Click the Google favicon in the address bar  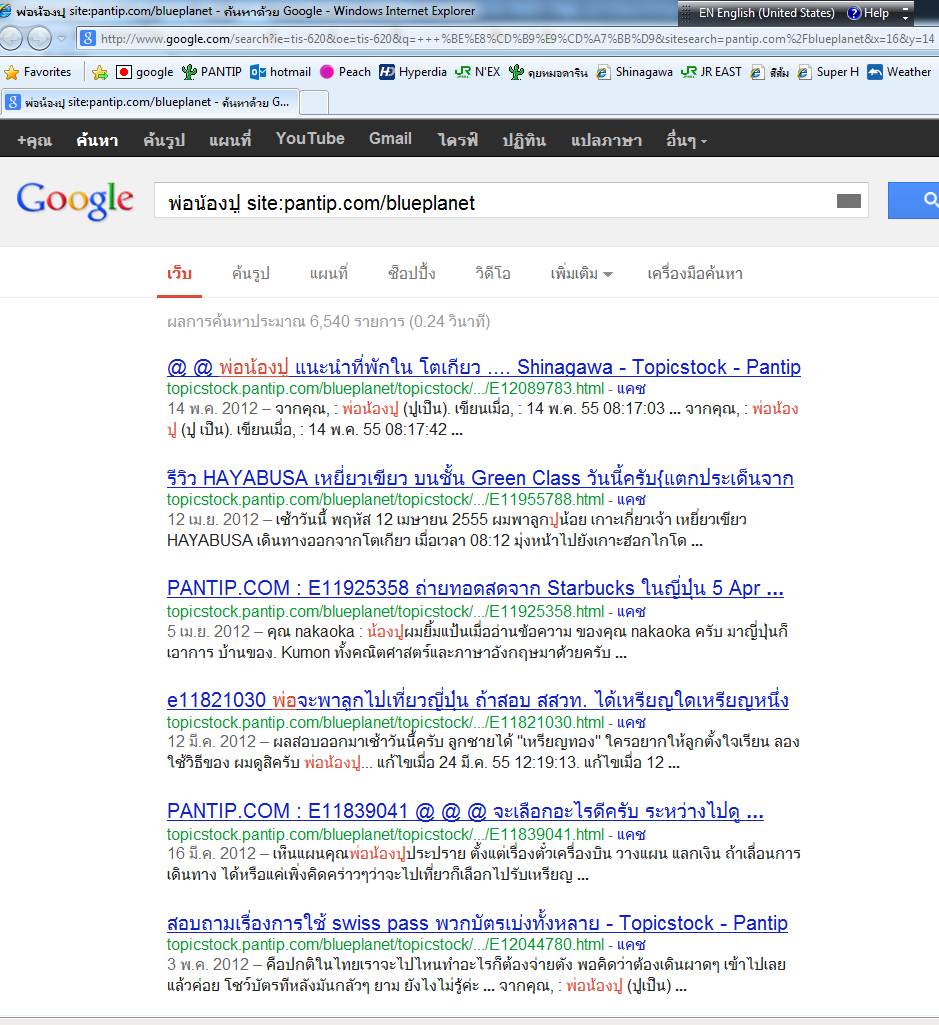tap(88, 38)
